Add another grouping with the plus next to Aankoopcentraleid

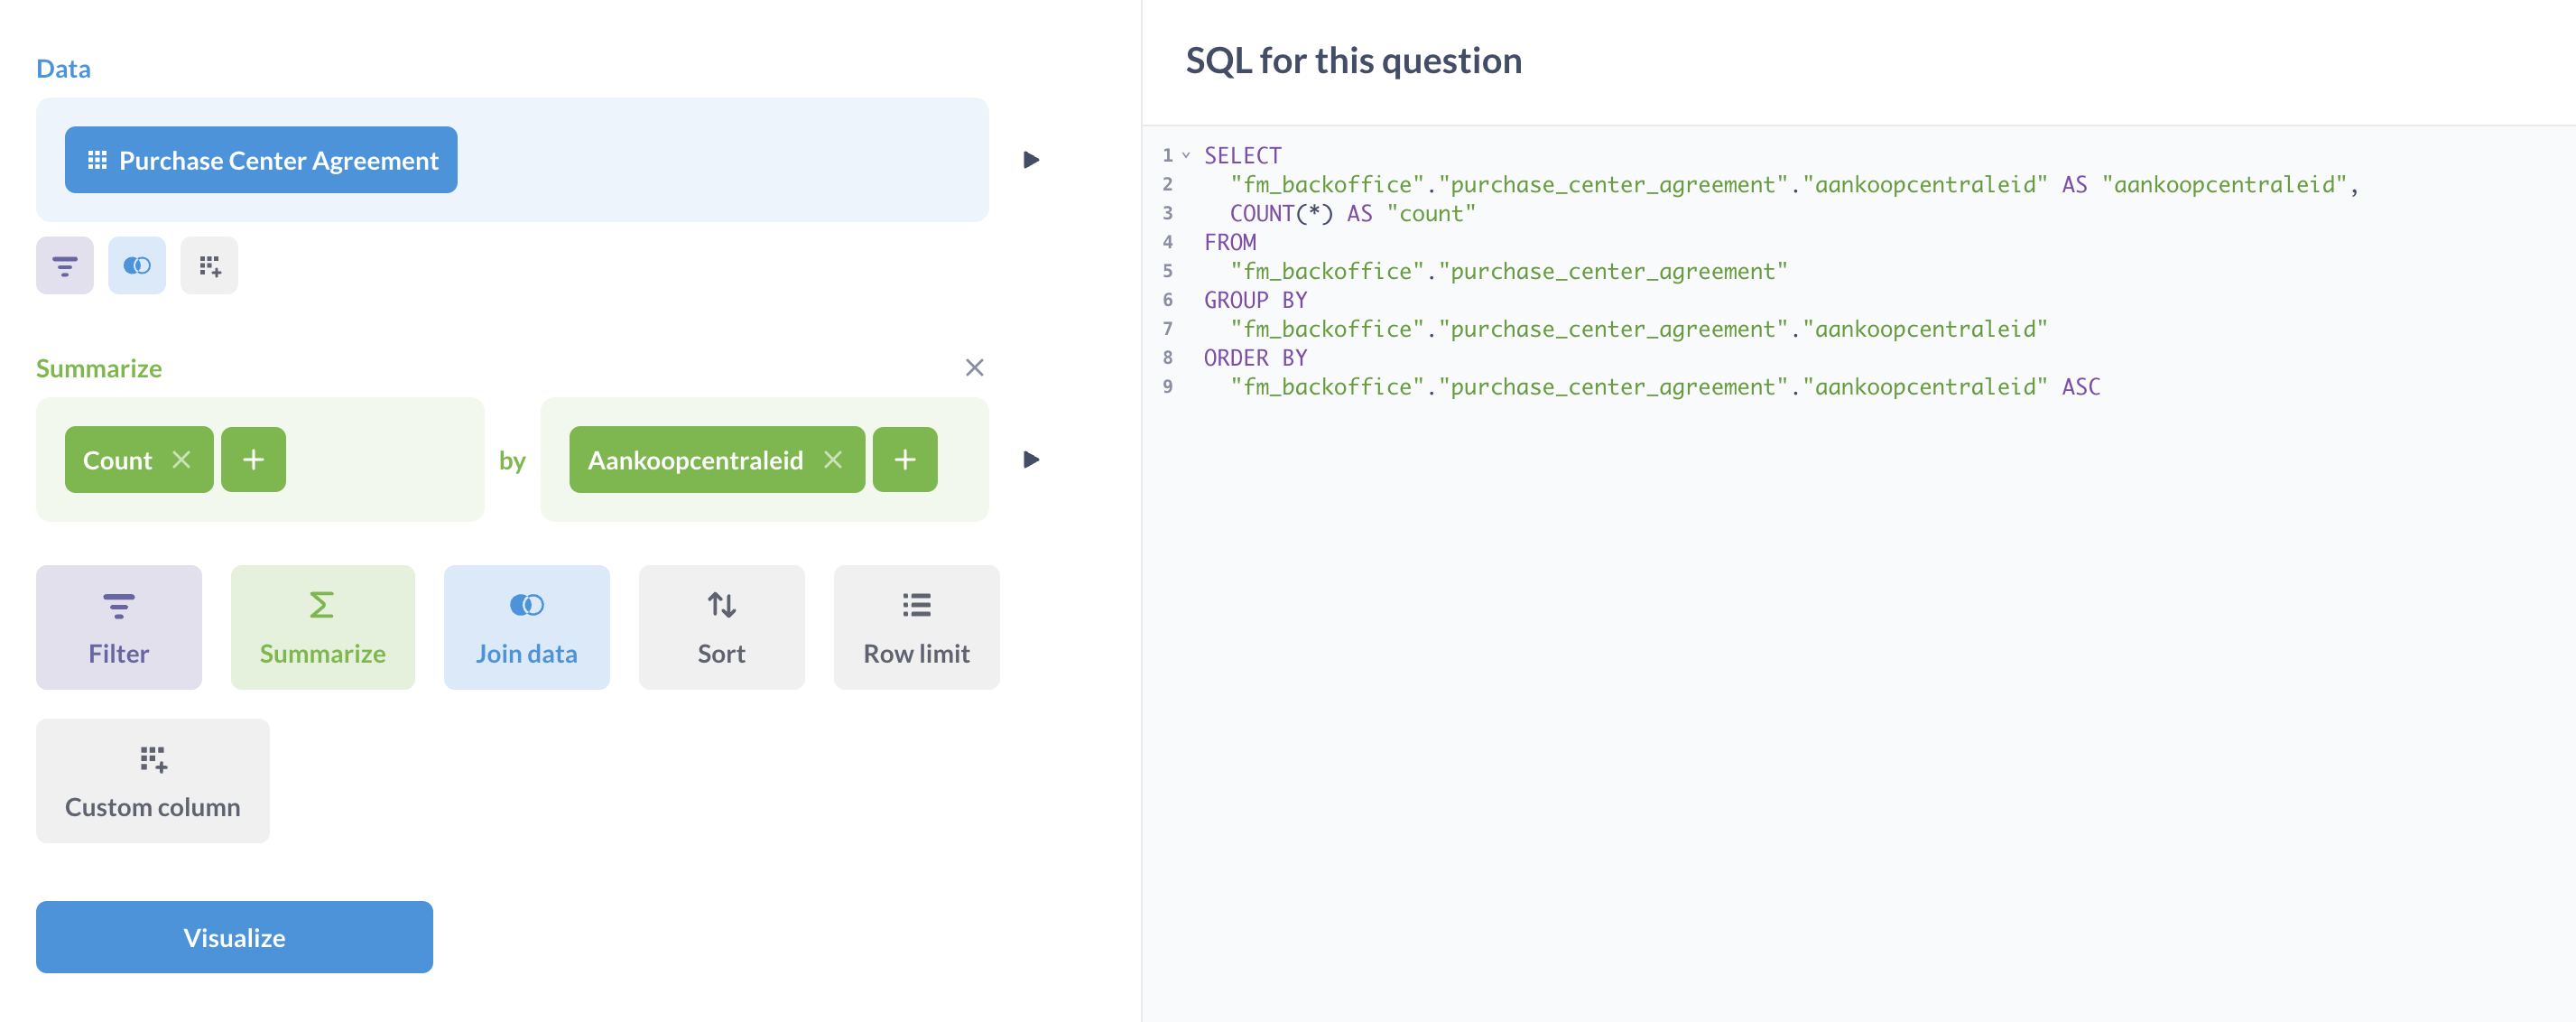pos(904,460)
